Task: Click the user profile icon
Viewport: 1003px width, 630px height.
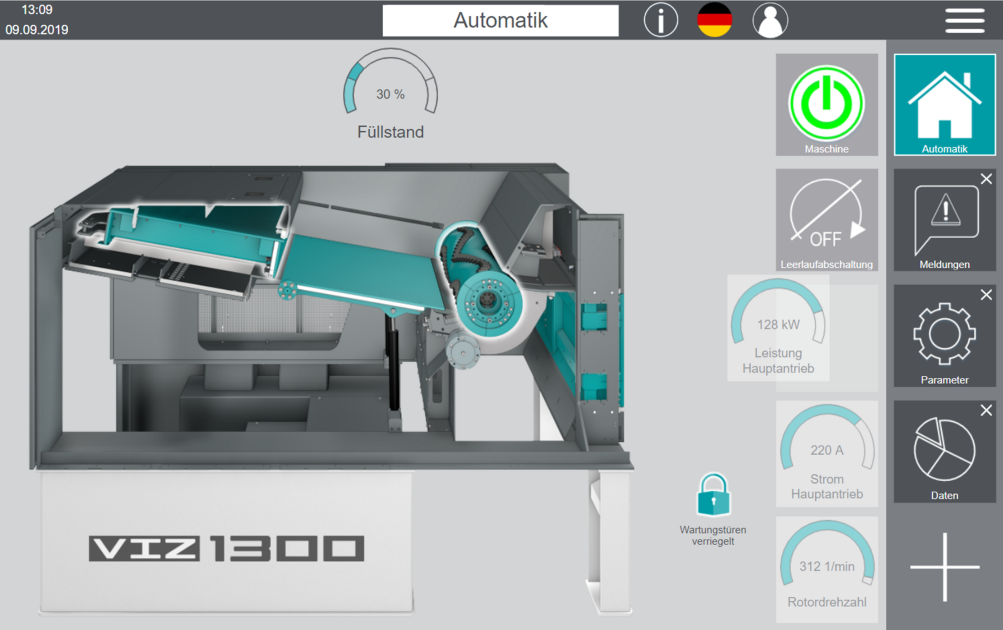Action: tap(770, 20)
